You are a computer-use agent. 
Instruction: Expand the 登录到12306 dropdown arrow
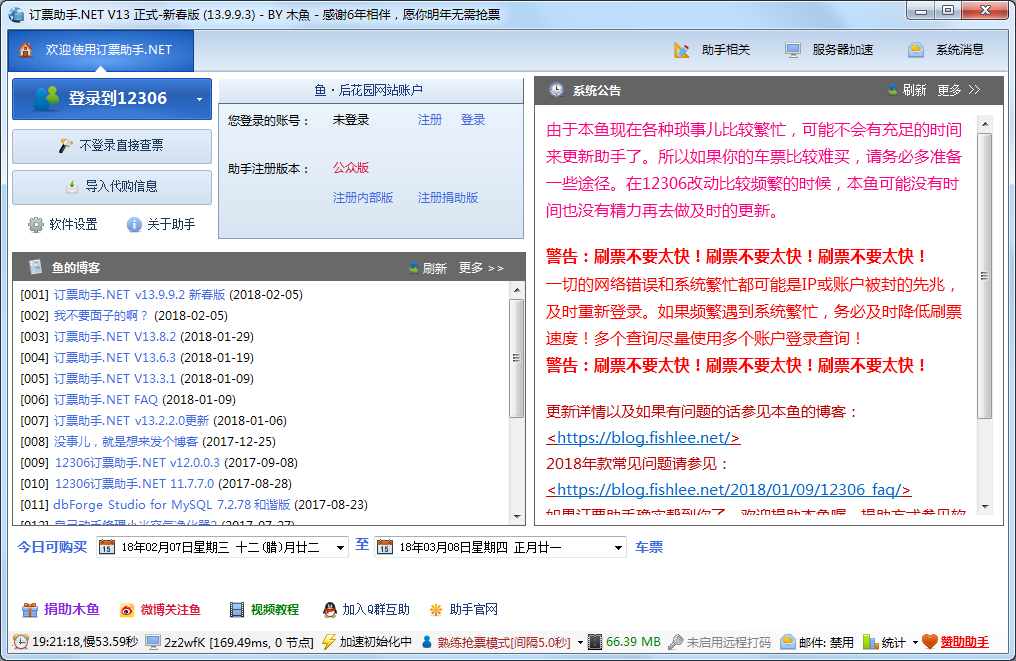coord(200,99)
